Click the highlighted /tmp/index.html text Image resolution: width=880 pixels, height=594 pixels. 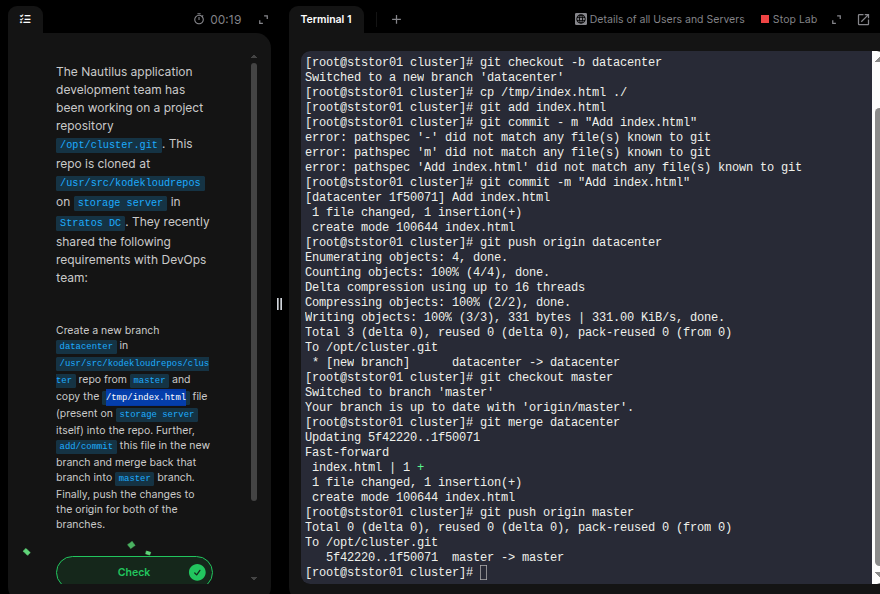pyautogui.click(x=146, y=397)
